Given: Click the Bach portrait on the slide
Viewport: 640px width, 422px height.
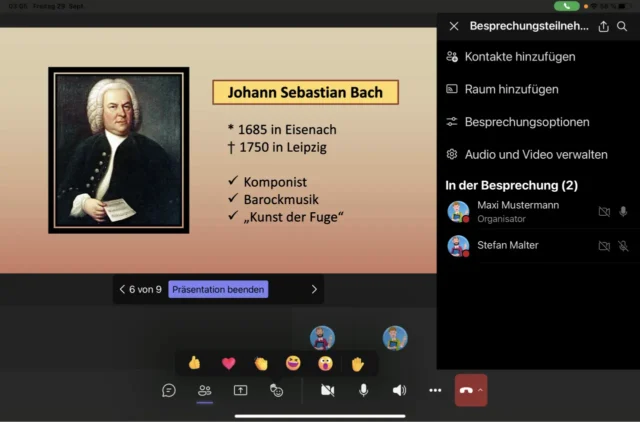Looking at the screenshot, I should [119, 150].
